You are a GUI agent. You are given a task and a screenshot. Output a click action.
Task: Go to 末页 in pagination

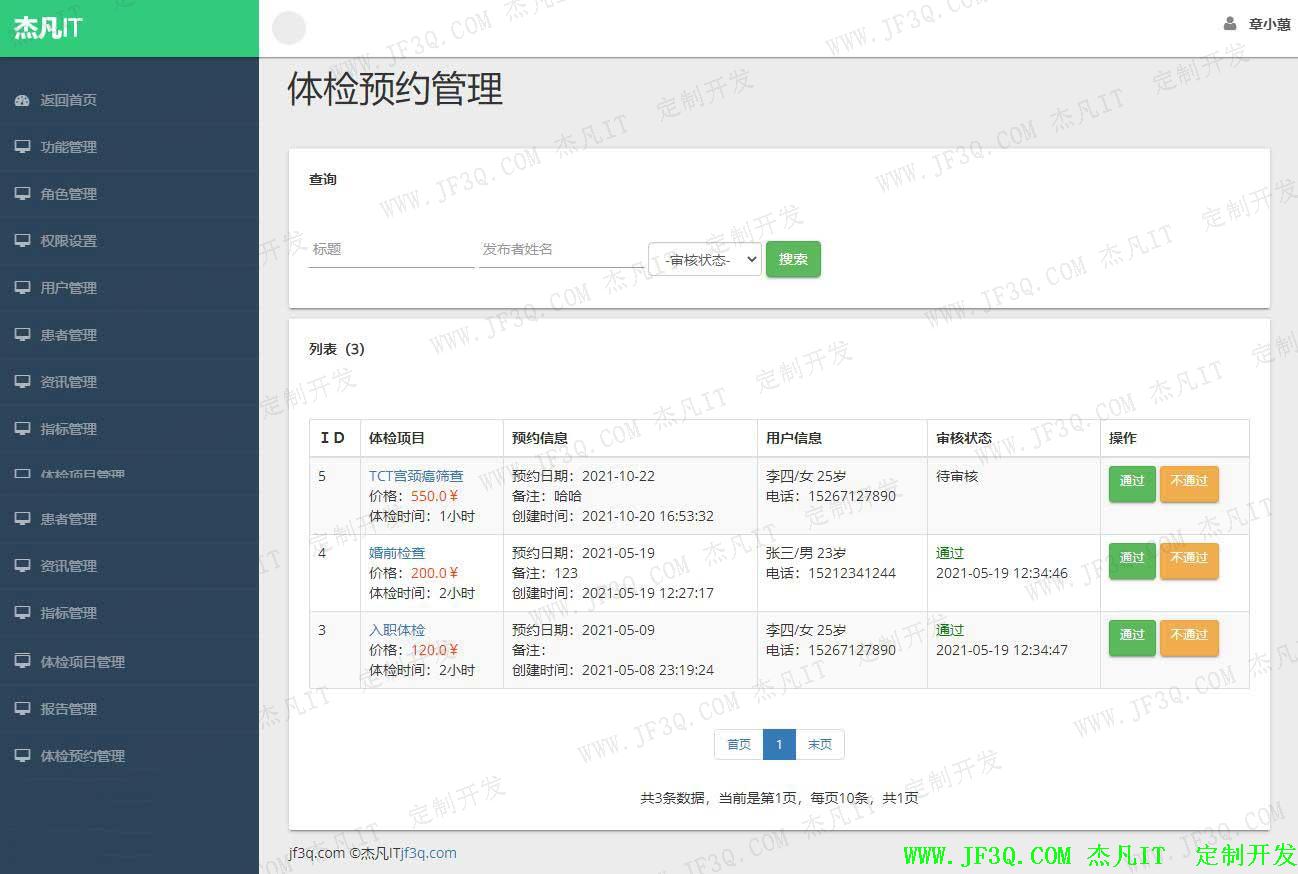(x=820, y=745)
